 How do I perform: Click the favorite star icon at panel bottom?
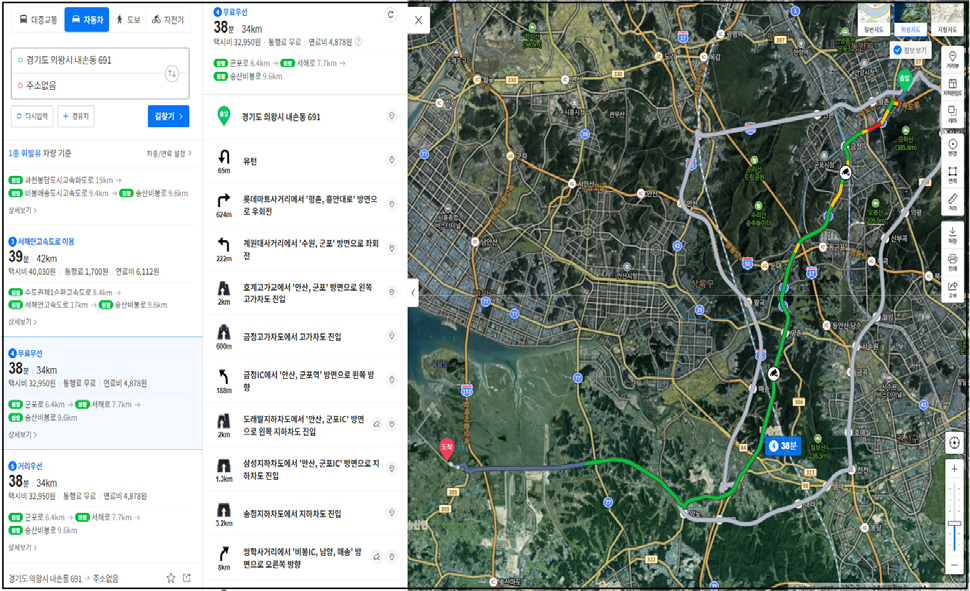pos(171,577)
